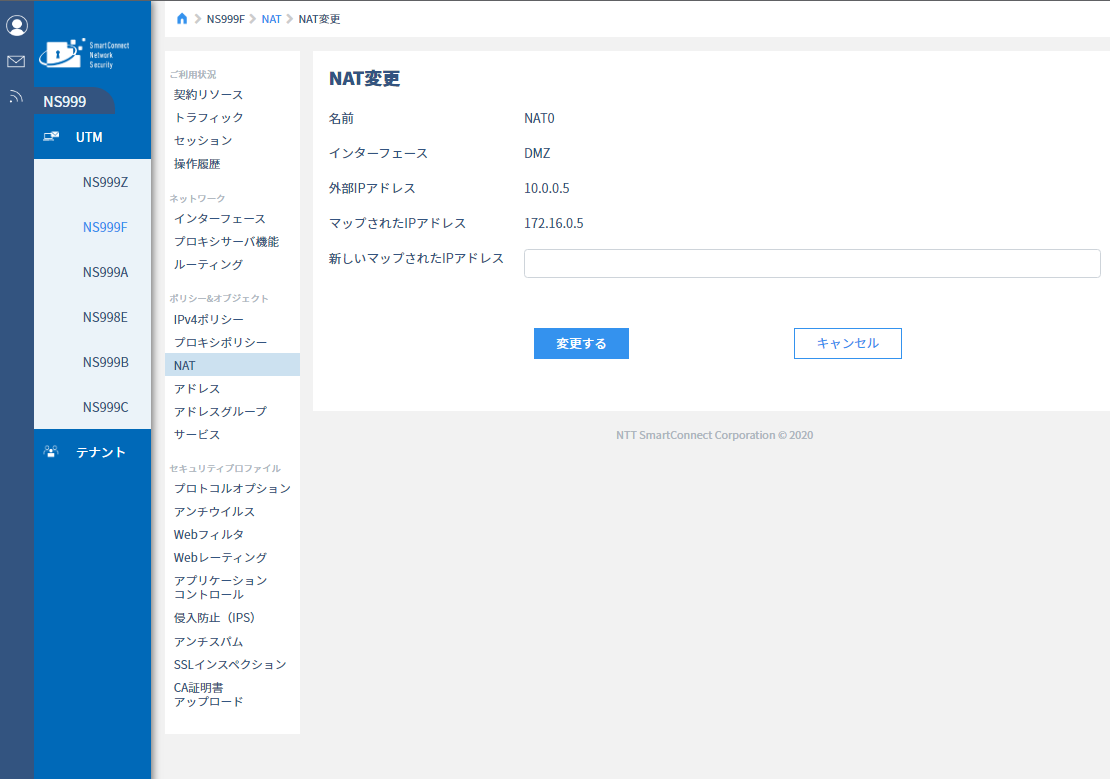Open アドレスグループ page
This screenshot has width=1110, height=779.
[x=220, y=411]
